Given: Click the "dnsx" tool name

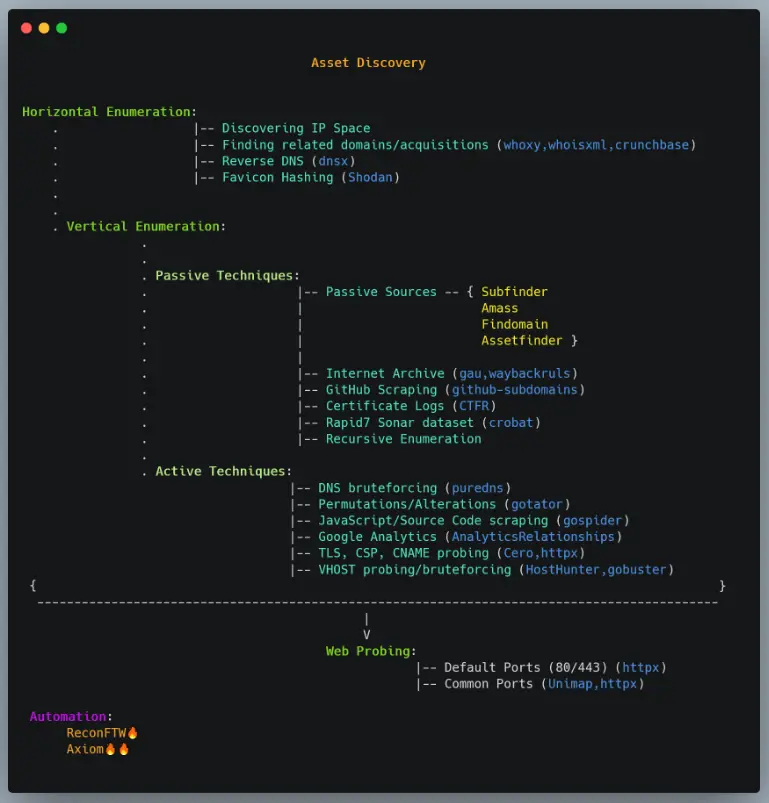Looking at the screenshot, I should [x=333, y=161].
